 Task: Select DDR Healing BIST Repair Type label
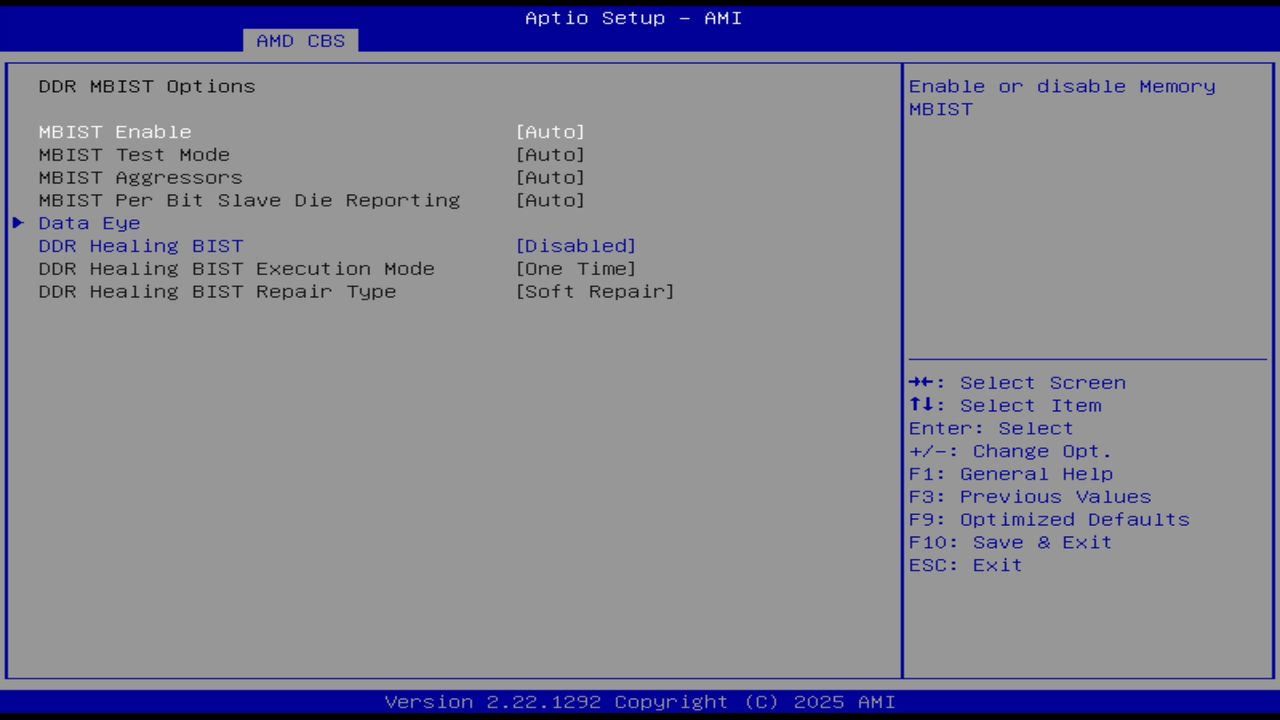(x=218, y=292)
